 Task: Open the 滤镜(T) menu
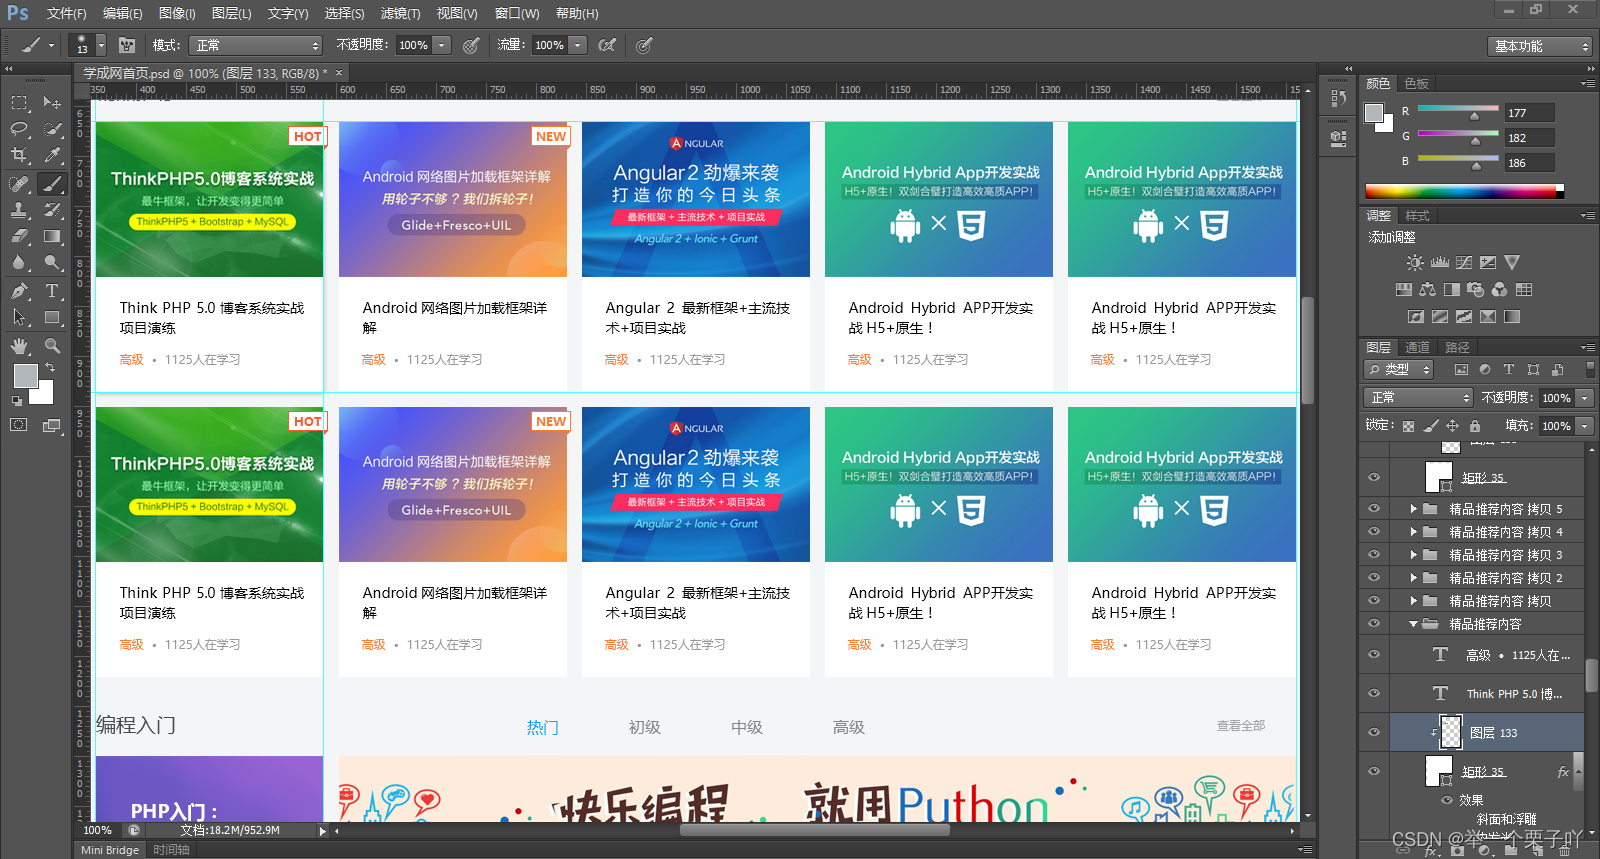(x=401, y=13)
